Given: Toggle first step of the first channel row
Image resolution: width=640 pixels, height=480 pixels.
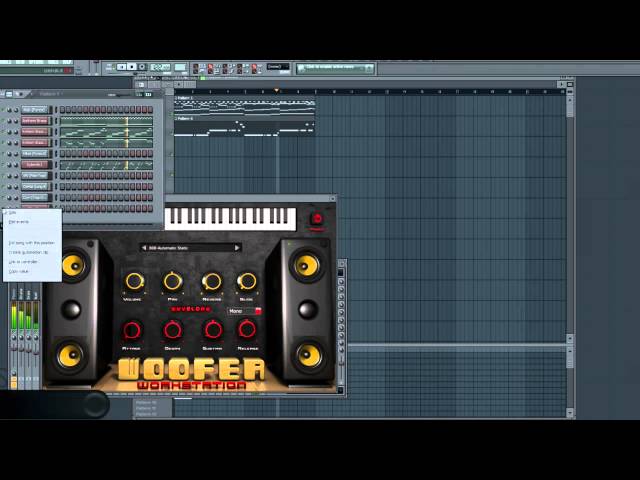Looking at the screenshot, I should coord(63,110).
